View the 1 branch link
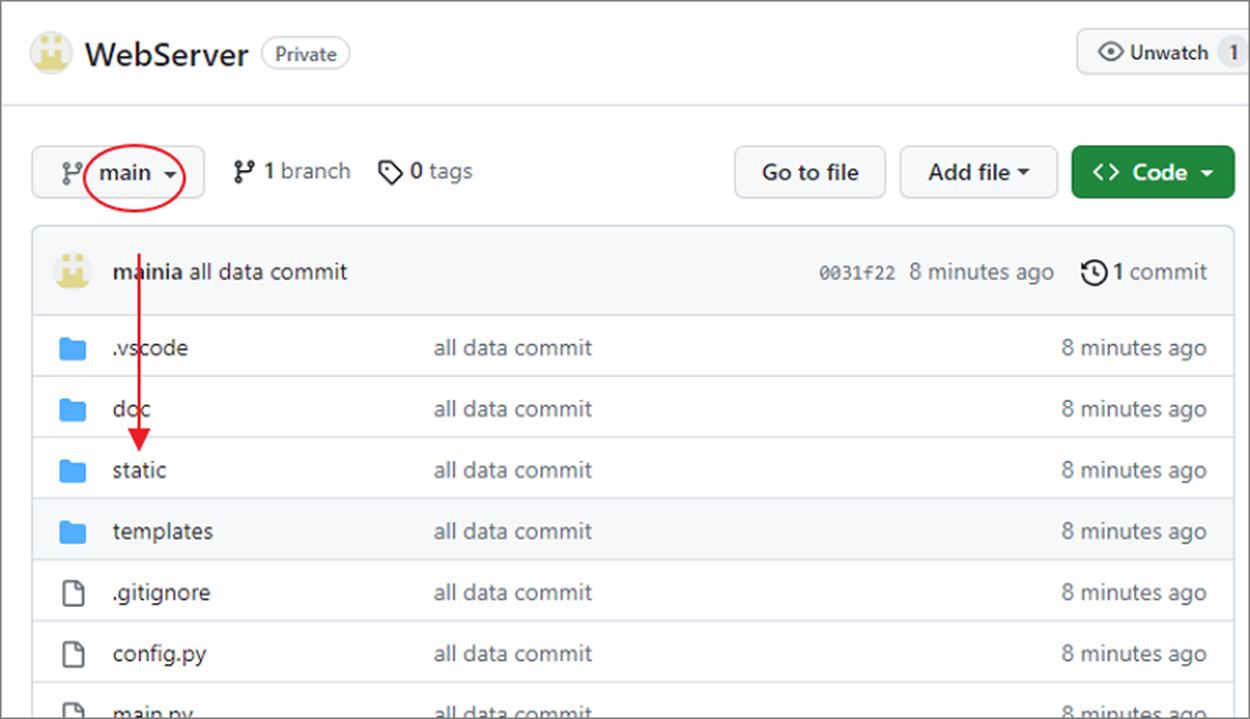Screen dimensions: 1250x719 click(291, 172)
